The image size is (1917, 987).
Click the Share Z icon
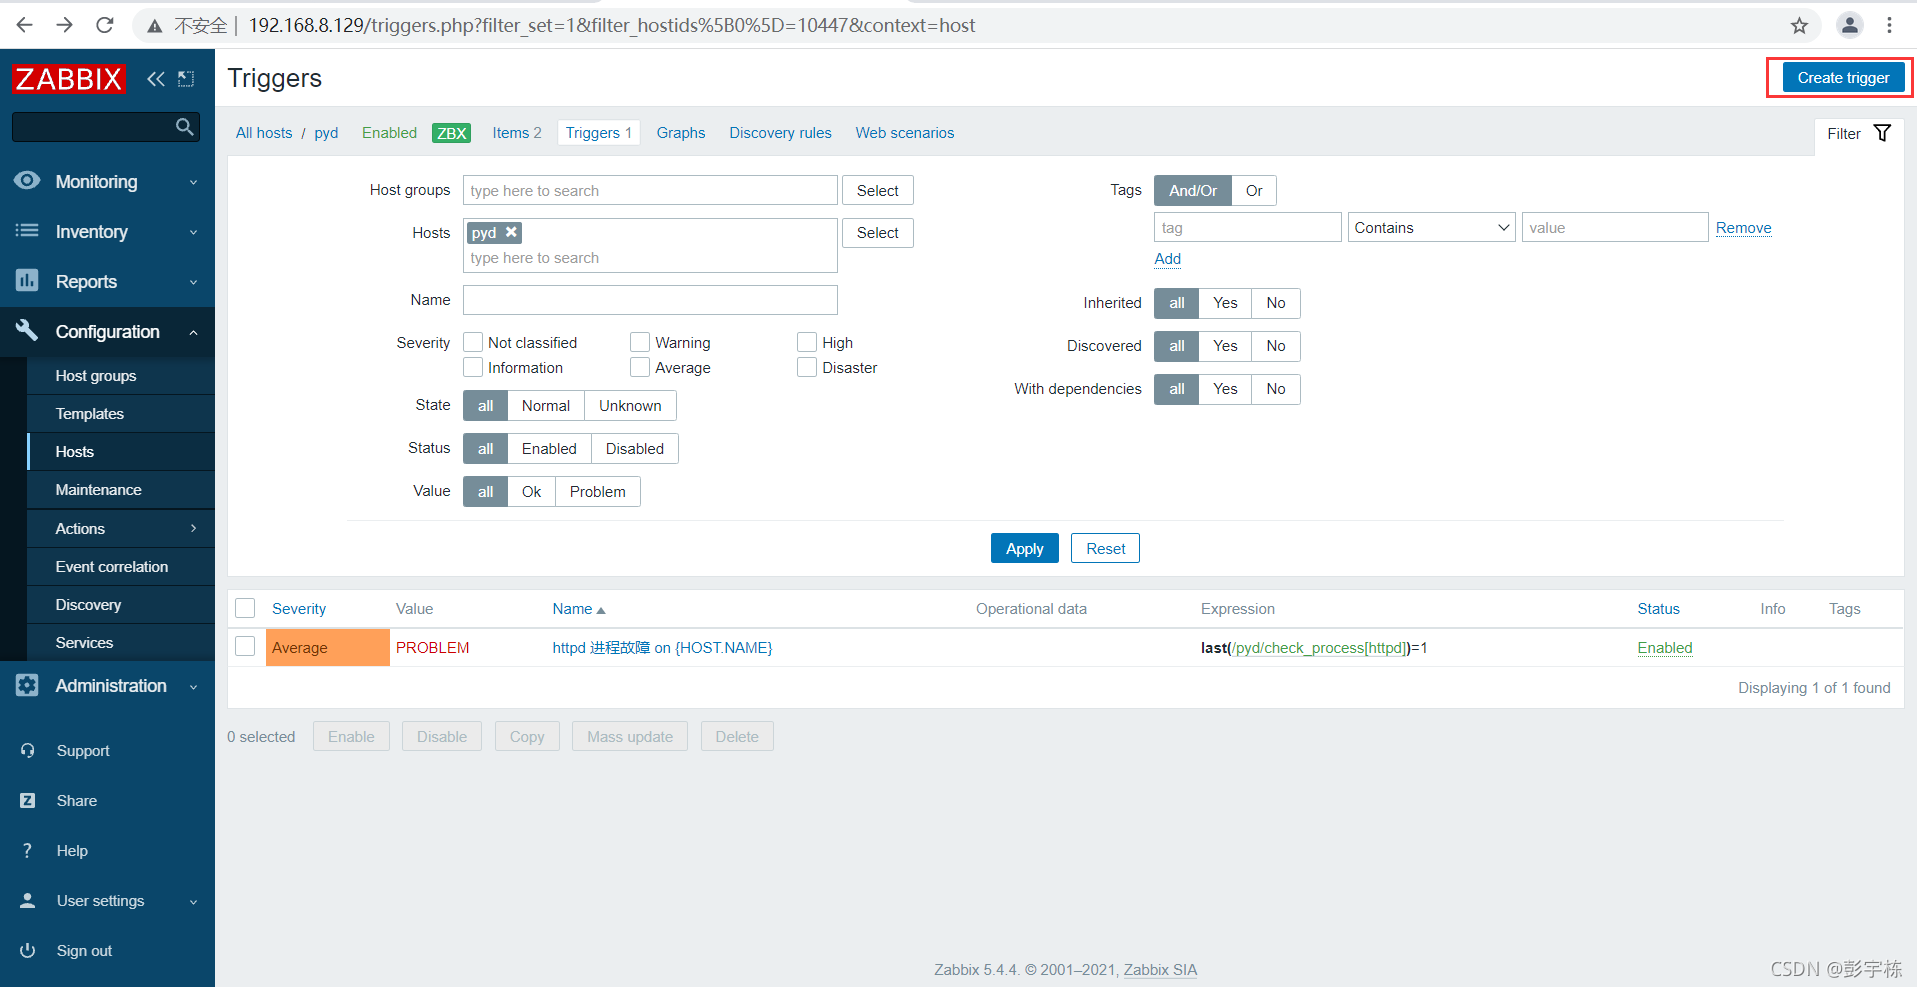pos(28,800)
